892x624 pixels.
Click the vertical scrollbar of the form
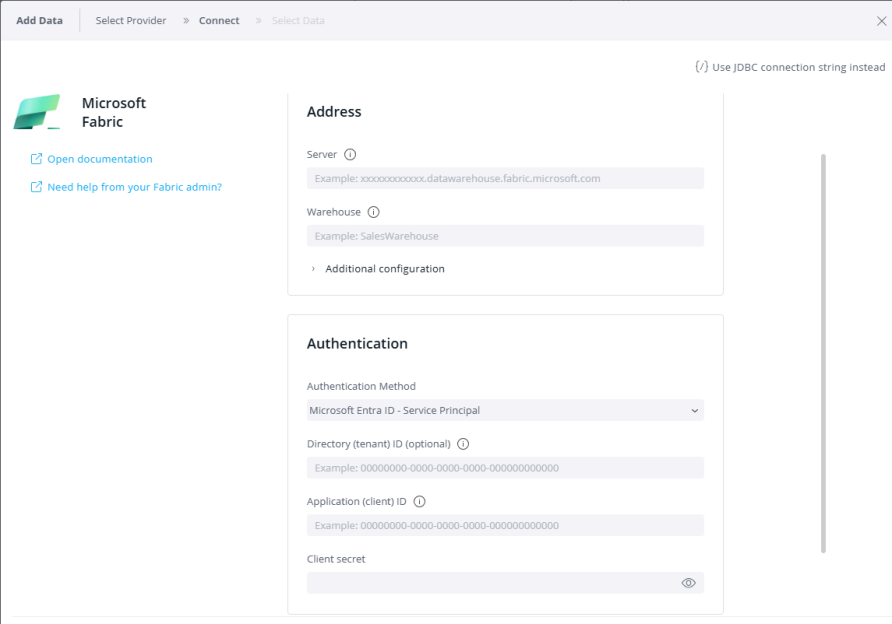(x=823, y=353)
